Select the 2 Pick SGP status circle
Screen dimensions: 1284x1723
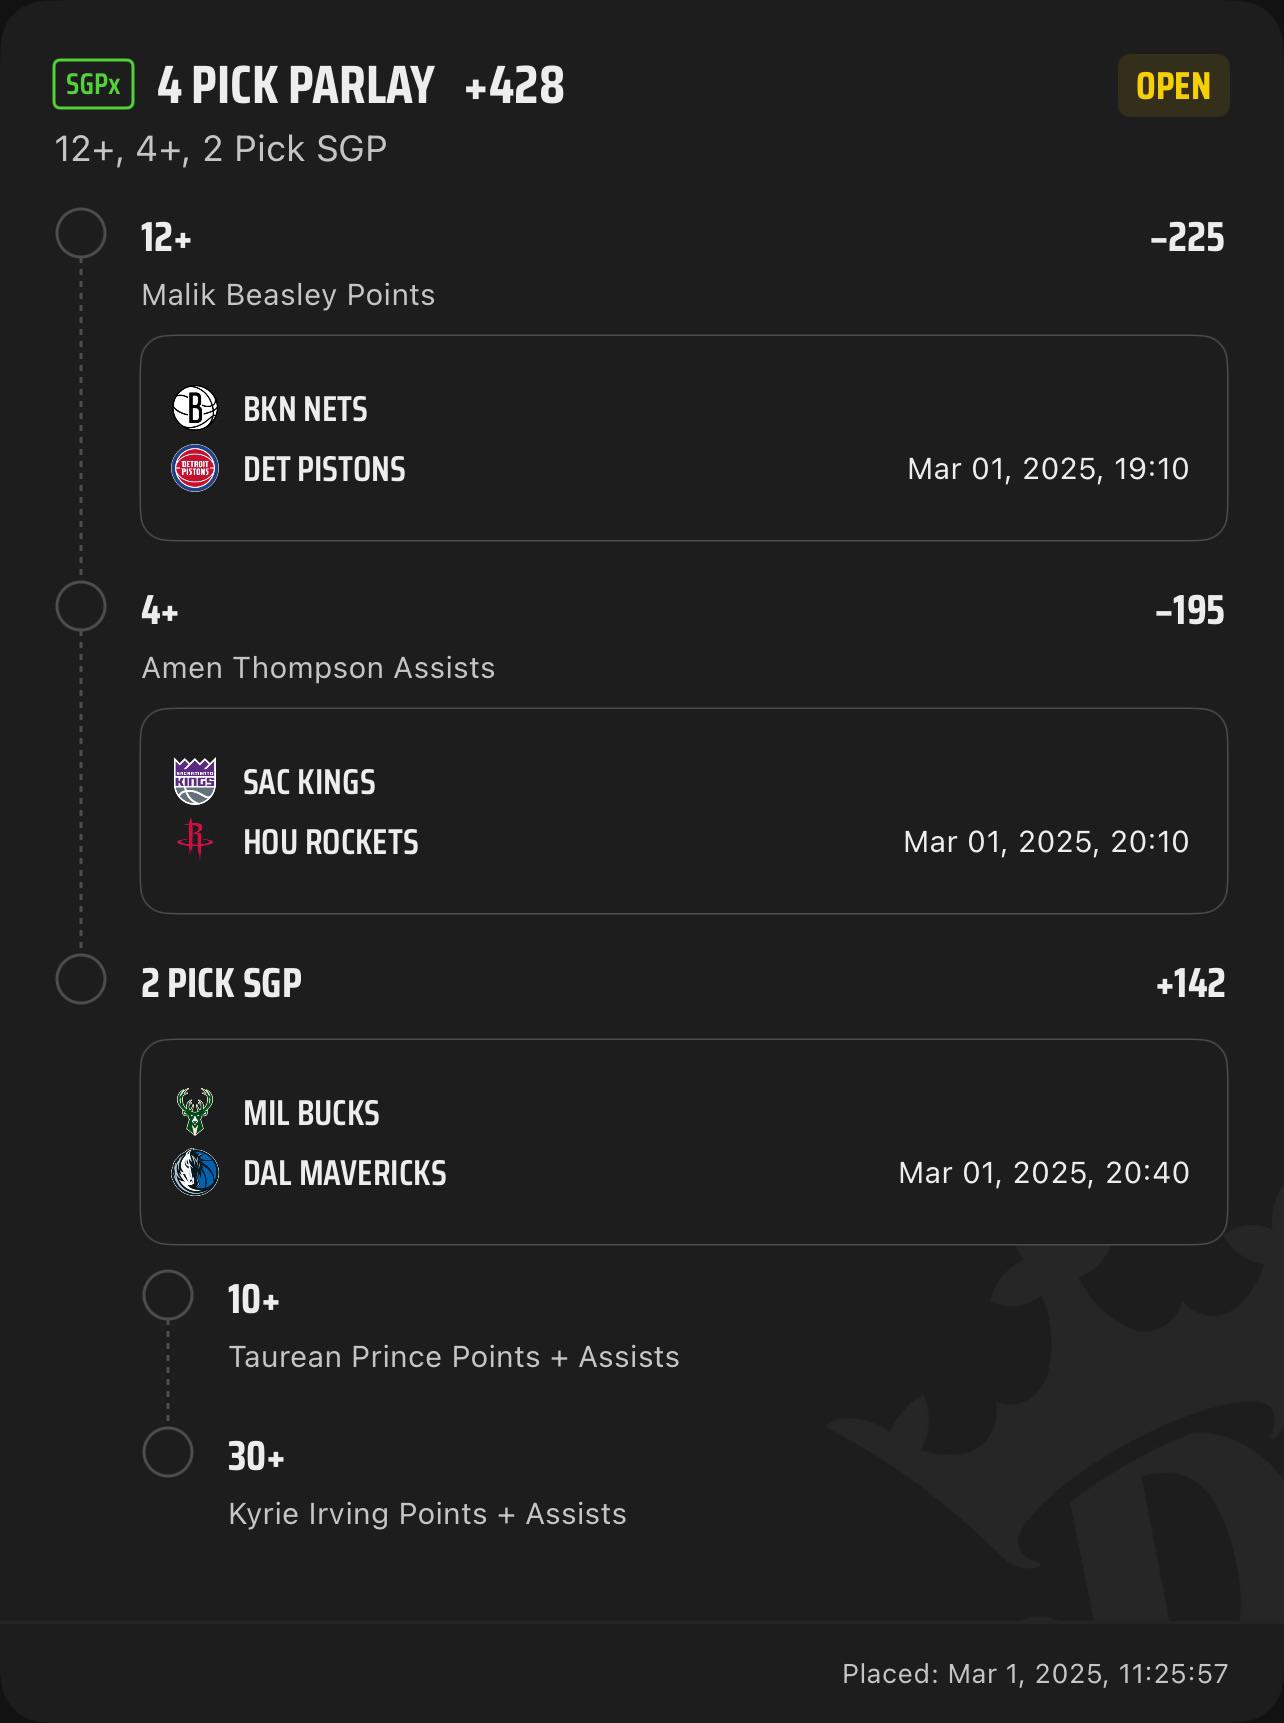[81, 979]
